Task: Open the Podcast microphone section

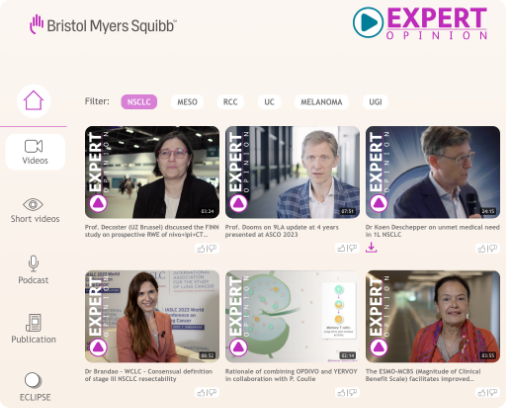Action: point(33,269)
